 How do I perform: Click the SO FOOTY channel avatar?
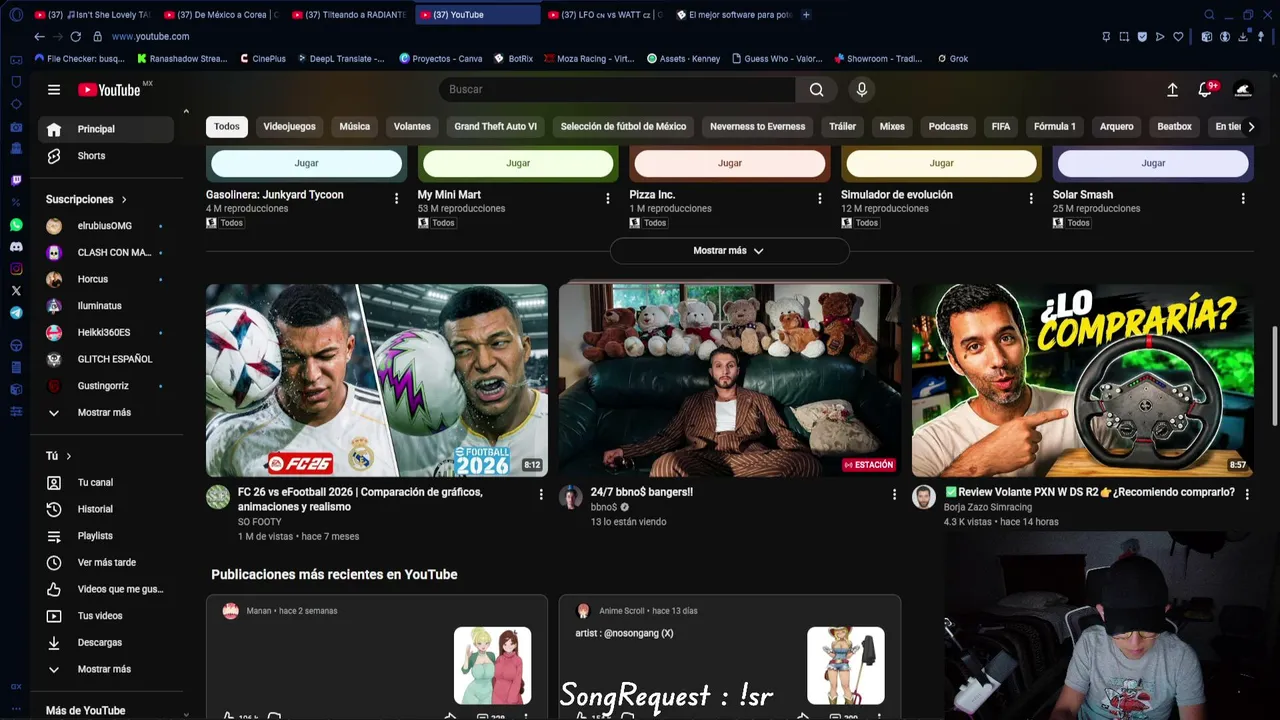click(218, 497)
